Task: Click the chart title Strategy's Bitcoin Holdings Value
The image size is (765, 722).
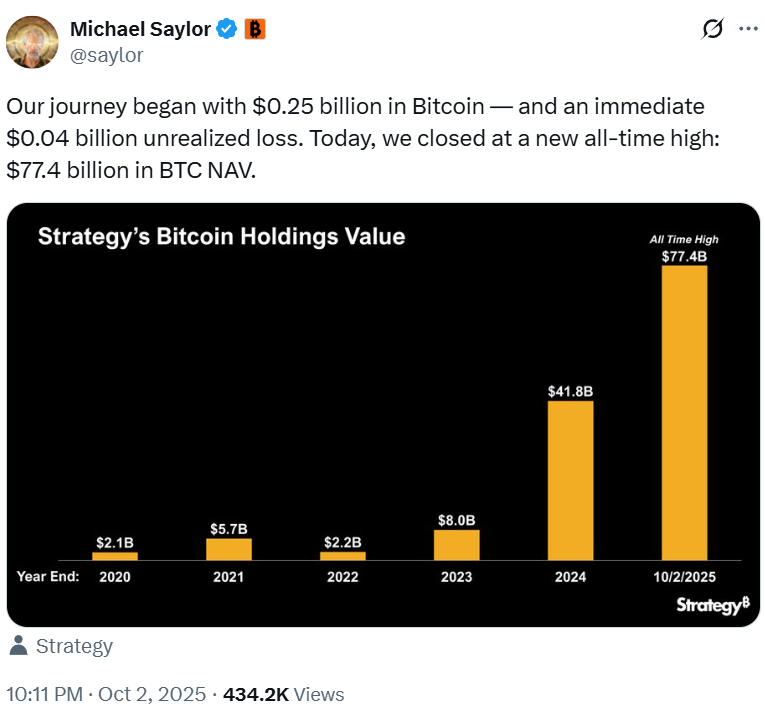Action: coord(221,237)
